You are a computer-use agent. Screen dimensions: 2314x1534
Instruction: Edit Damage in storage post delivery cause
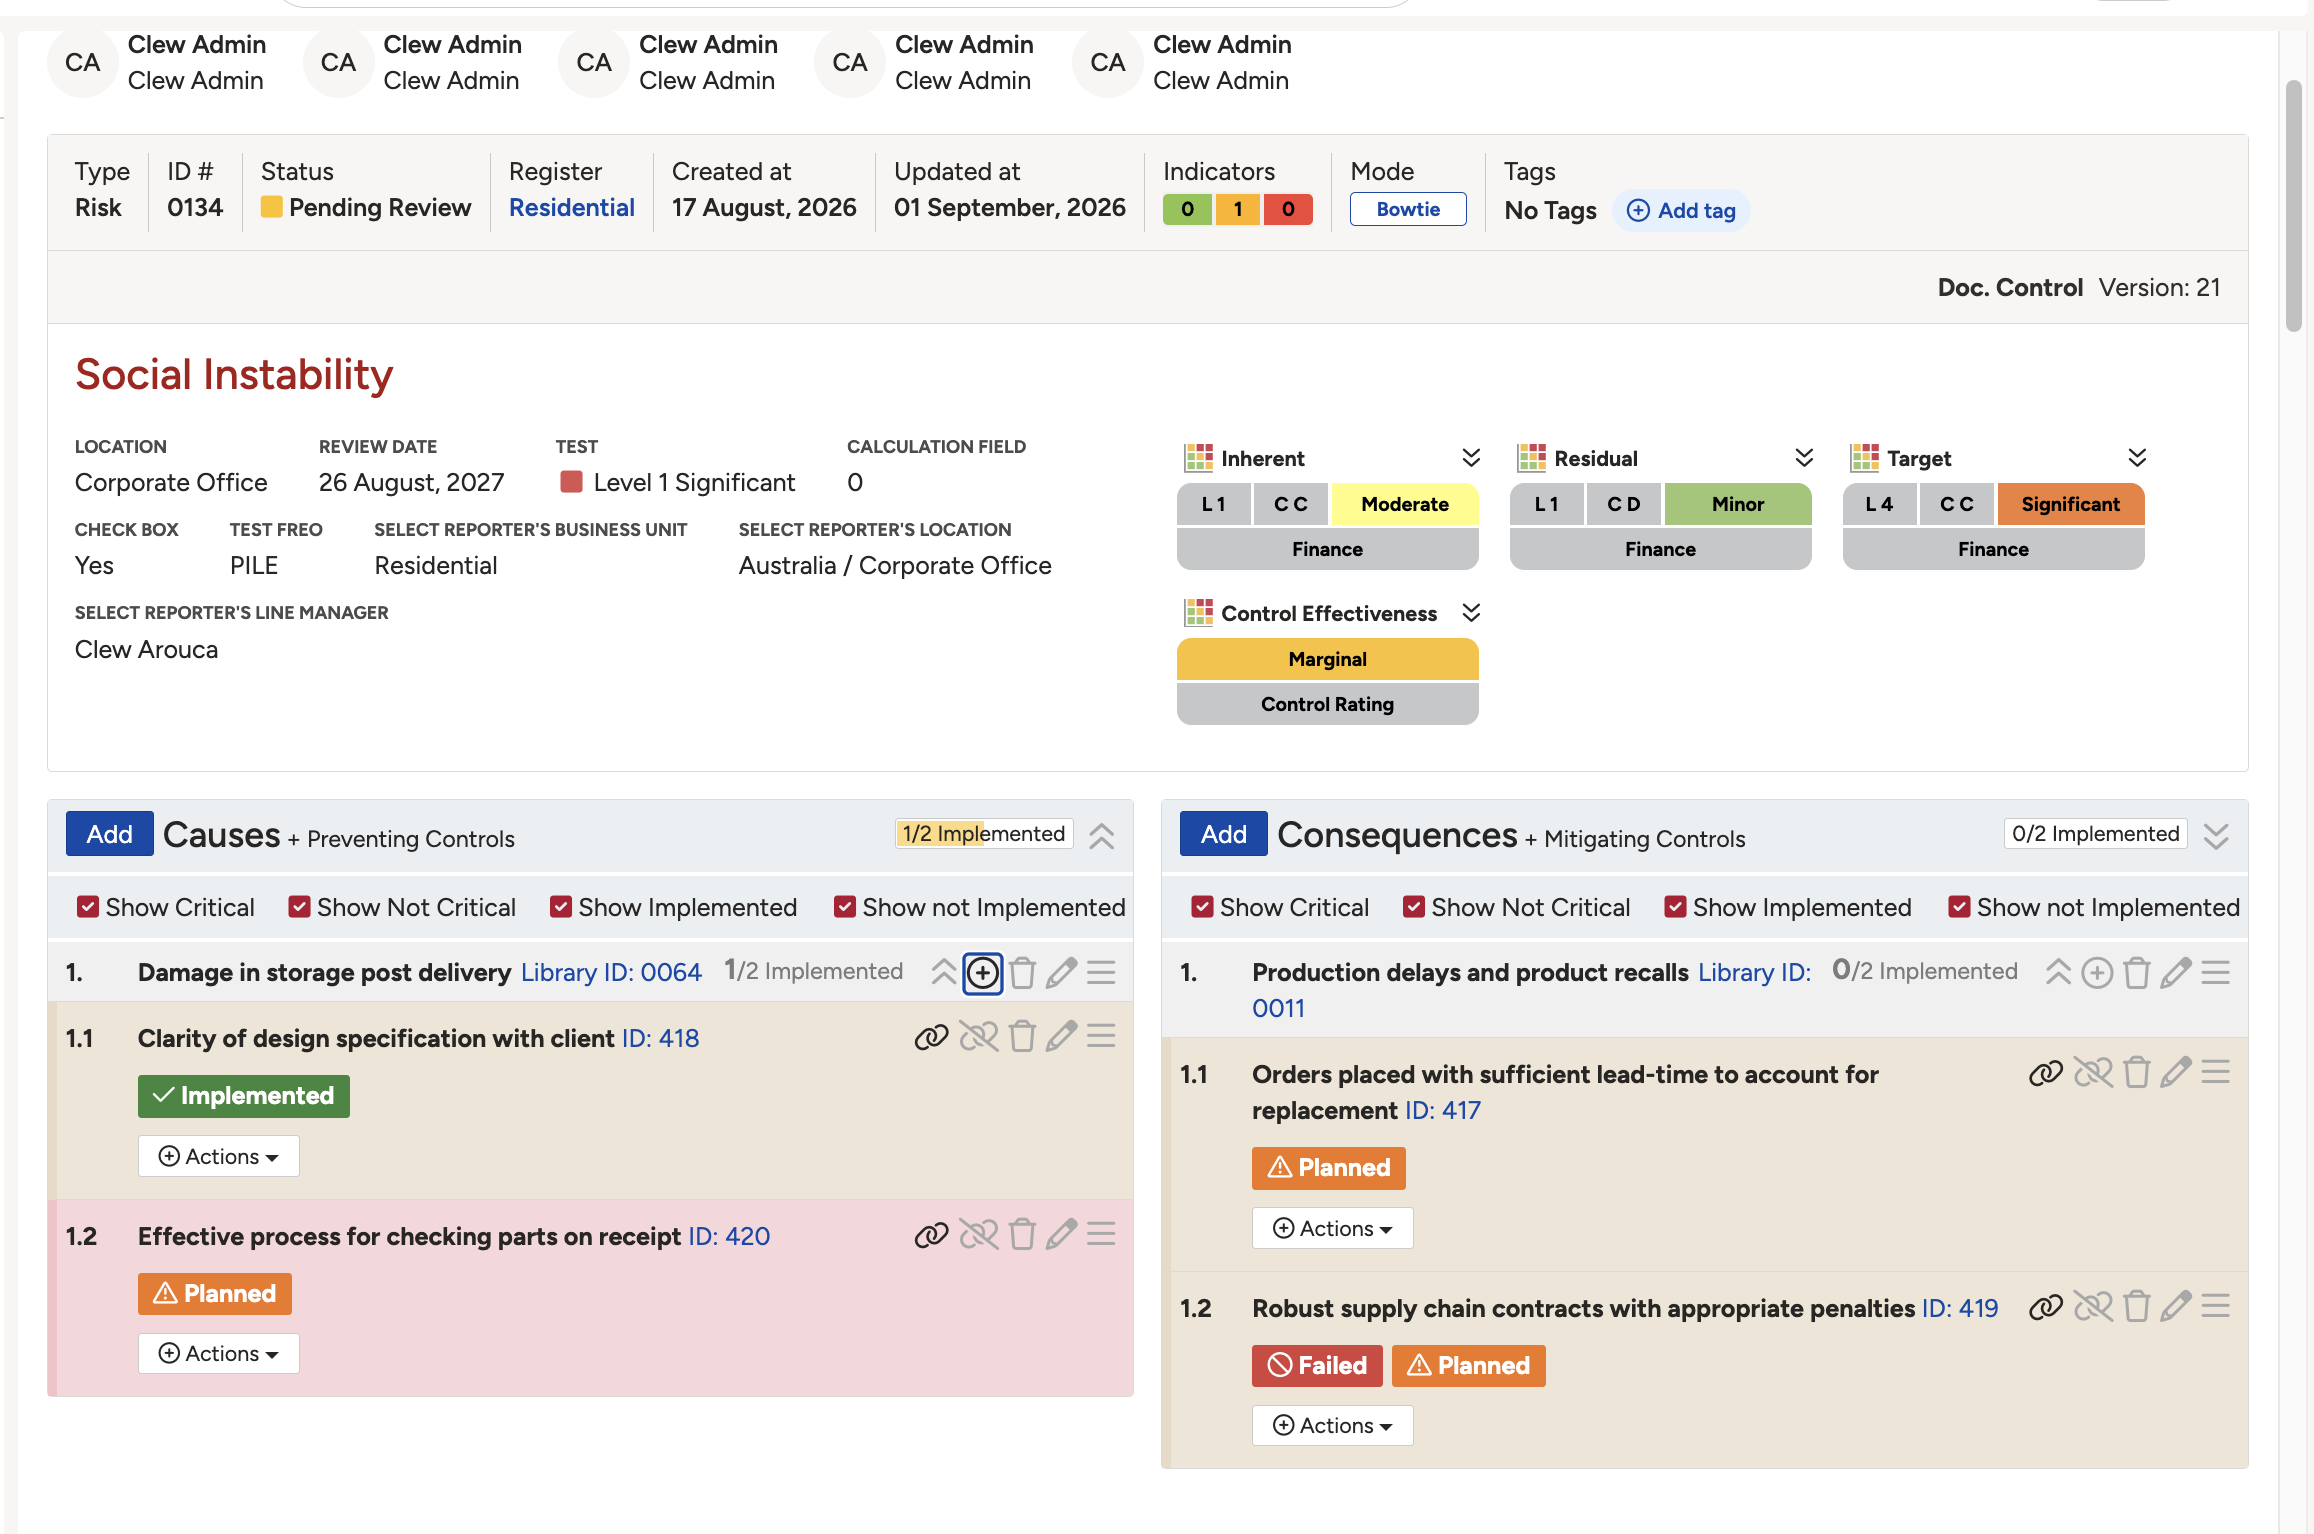(1061, 973)
